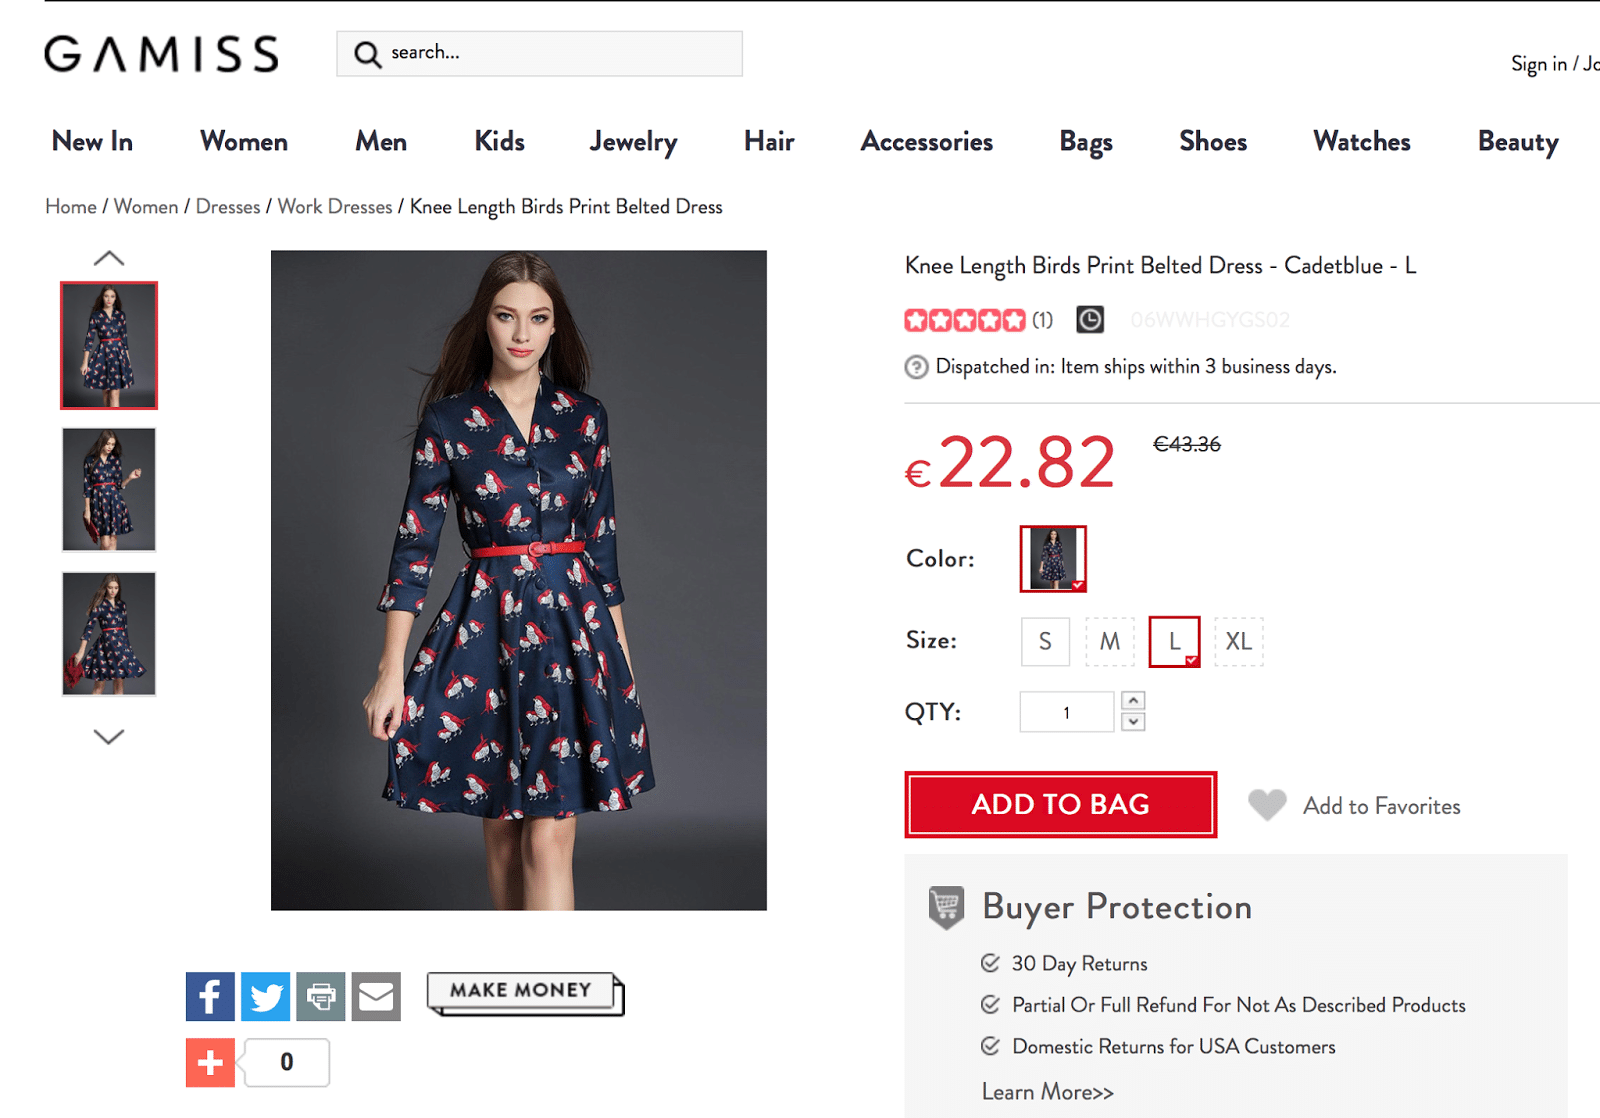Email this product using envelope icon
The image size is (1600, 1118).
pos(376,996)
